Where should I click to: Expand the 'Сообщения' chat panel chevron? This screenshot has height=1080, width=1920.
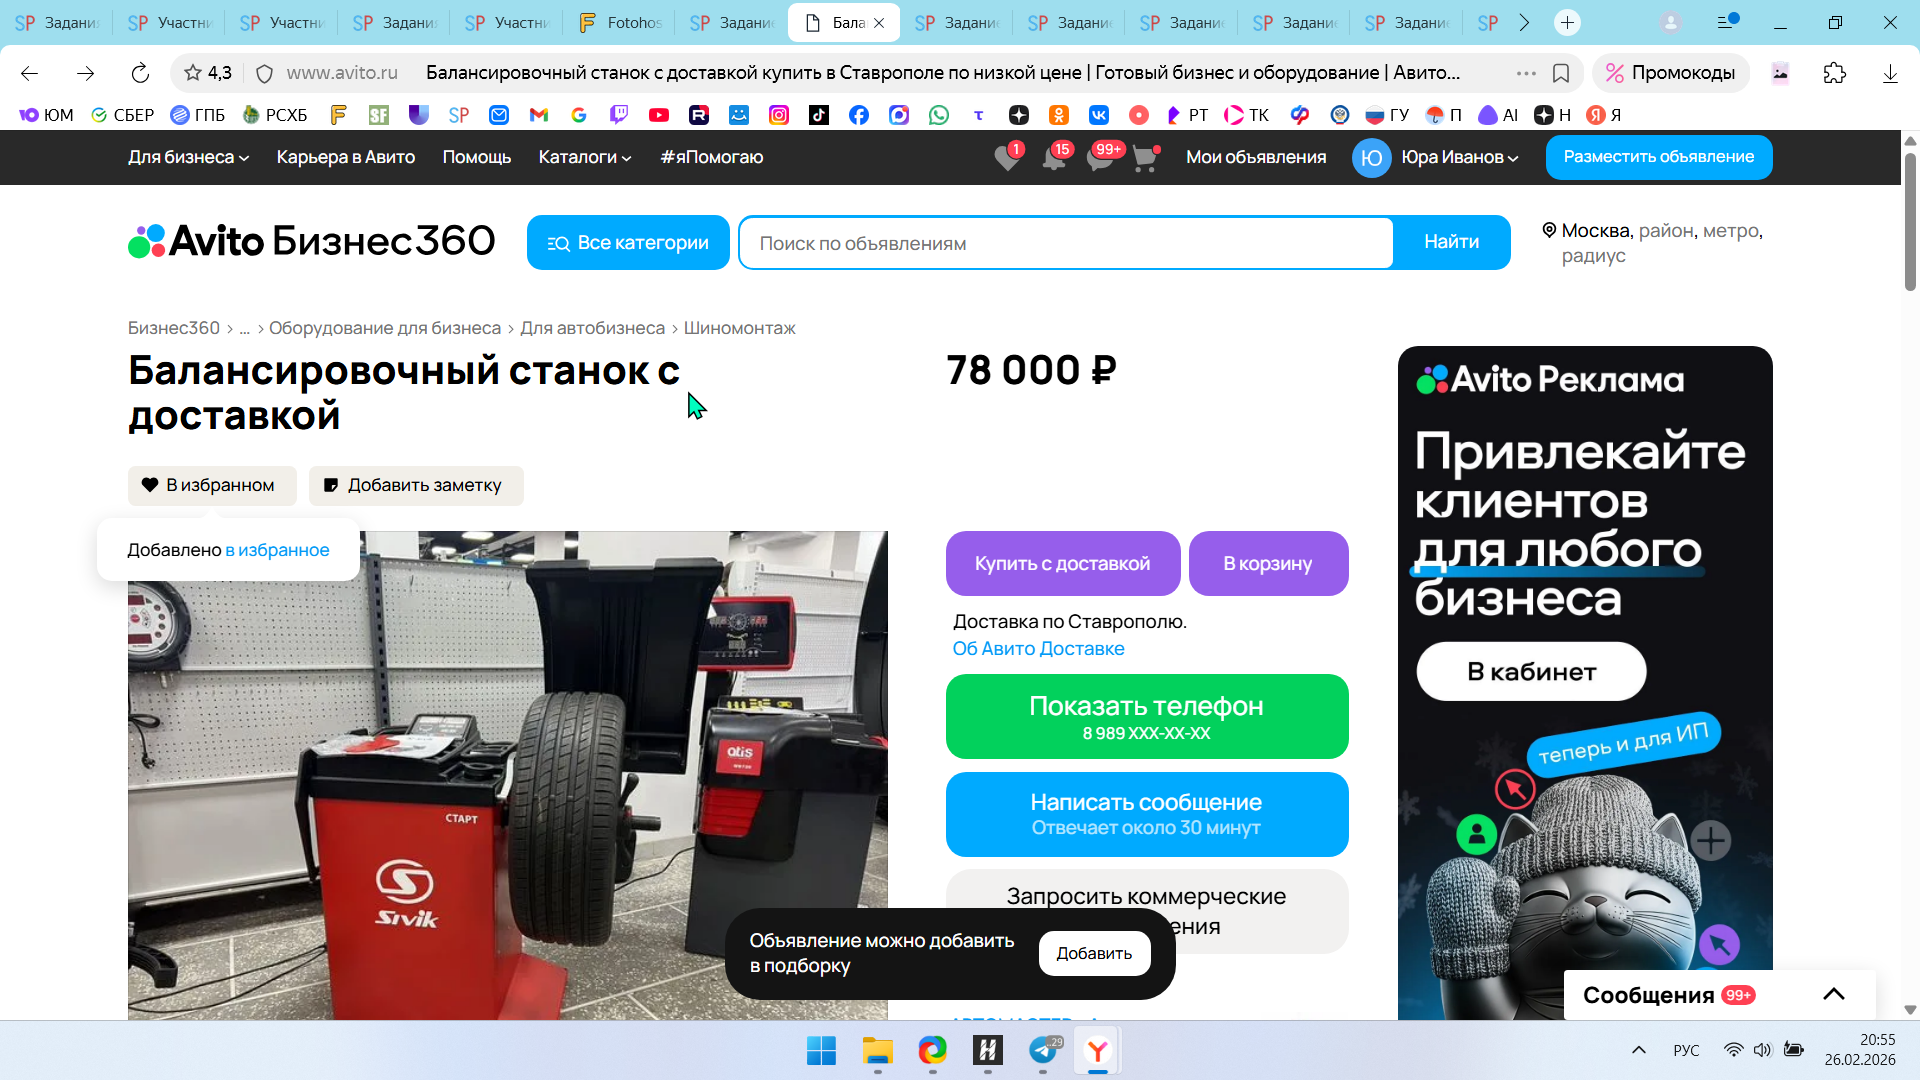pos(1833,994)
